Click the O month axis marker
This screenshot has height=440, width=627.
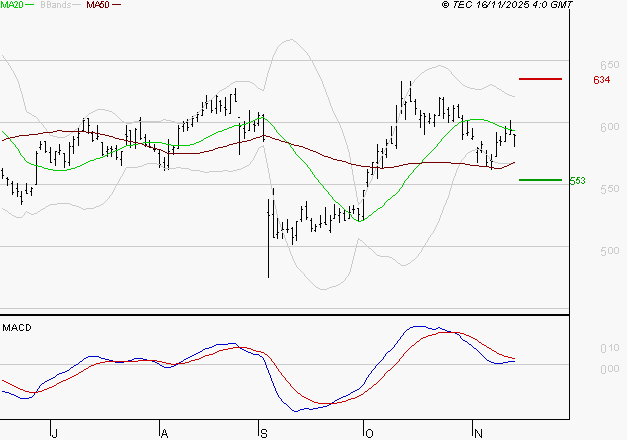pos(369,434)
